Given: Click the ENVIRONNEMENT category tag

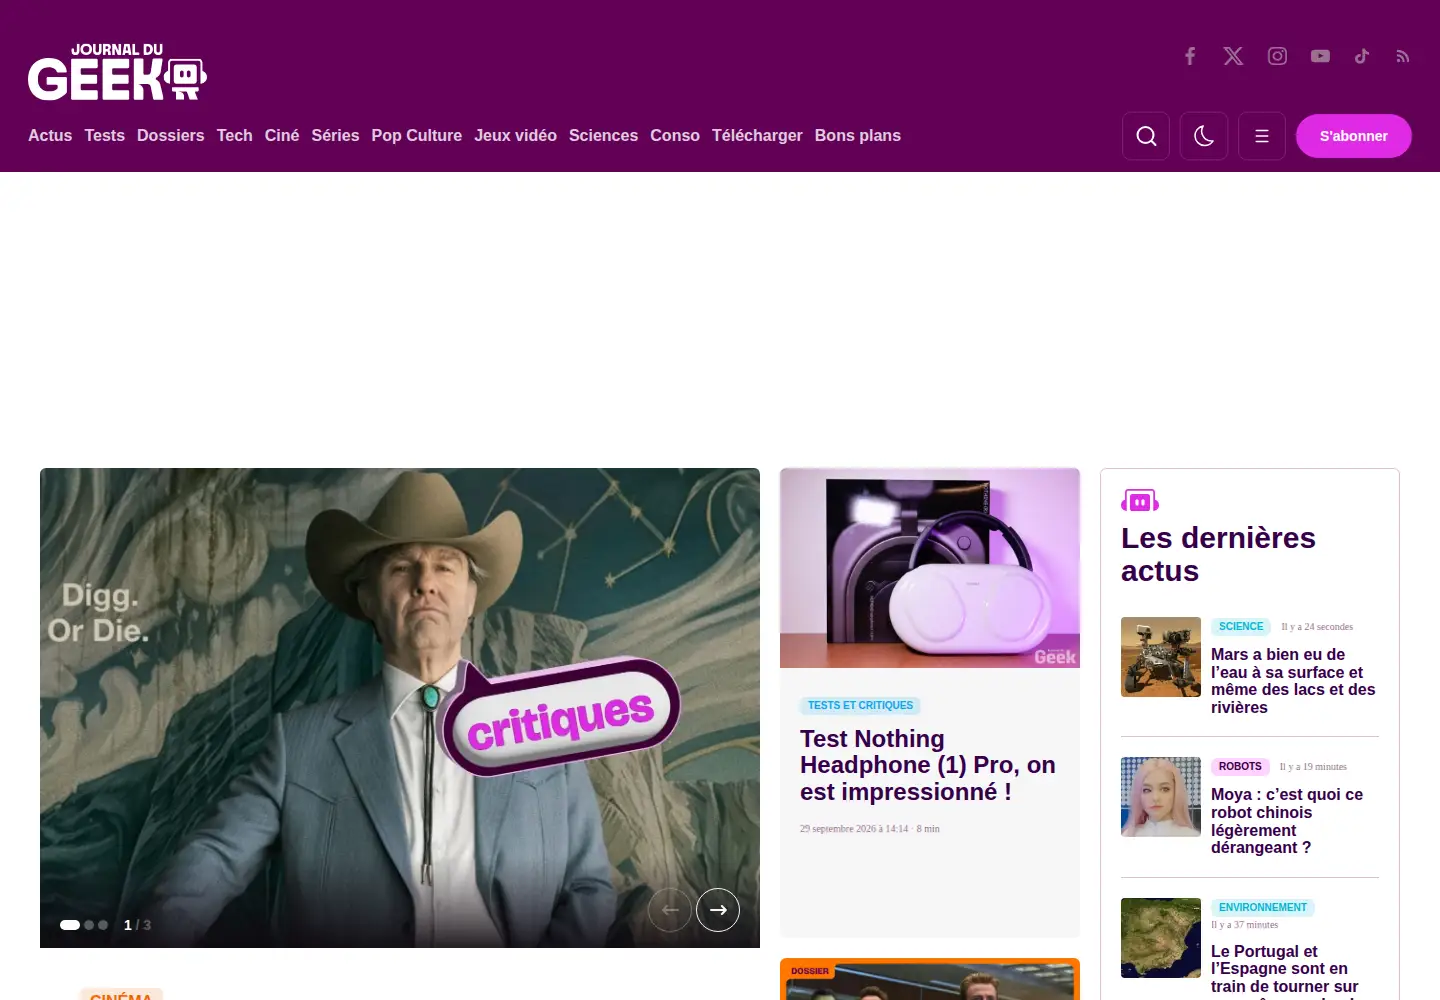Looking at the screenshot, I should pos(1263,907).
